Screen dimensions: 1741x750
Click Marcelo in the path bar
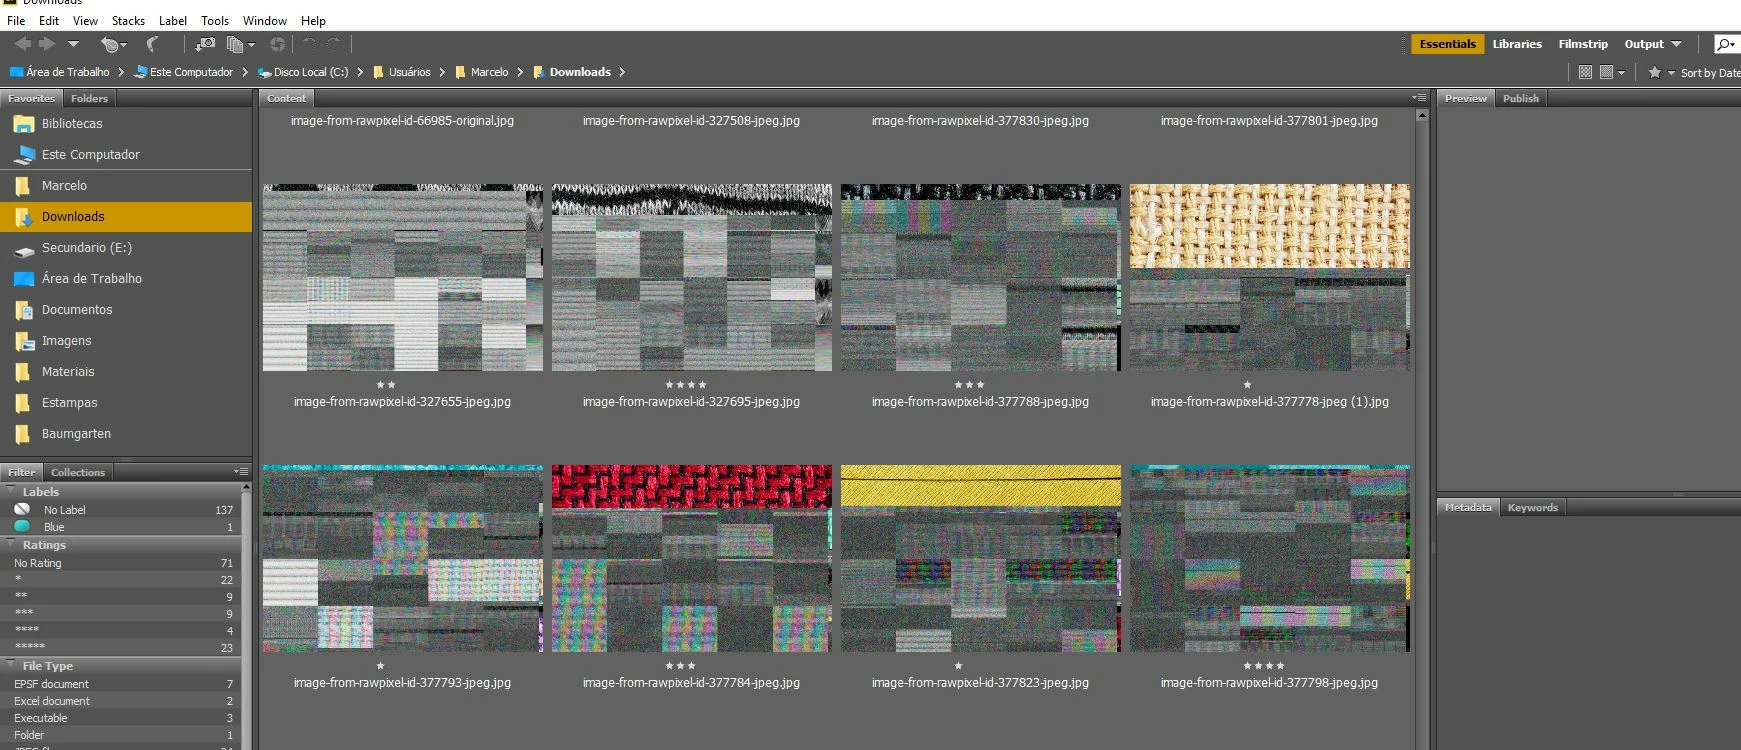click(481, 72)
